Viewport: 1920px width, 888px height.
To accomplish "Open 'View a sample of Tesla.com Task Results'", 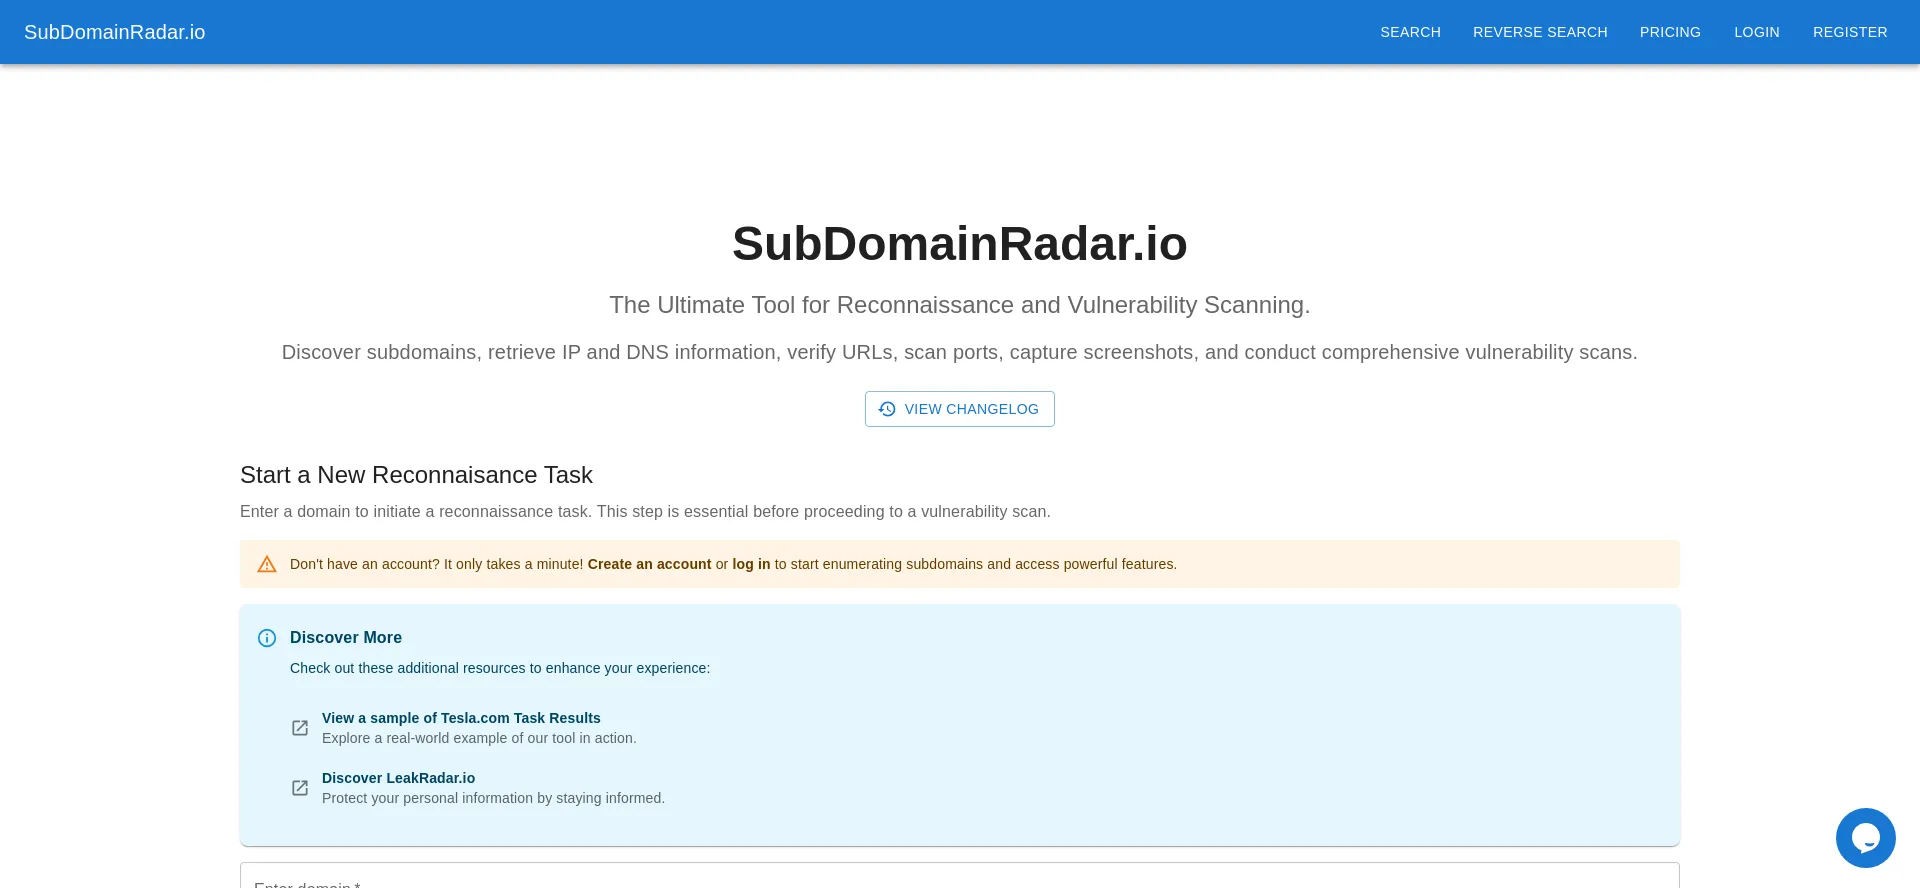I will [461, 718].
